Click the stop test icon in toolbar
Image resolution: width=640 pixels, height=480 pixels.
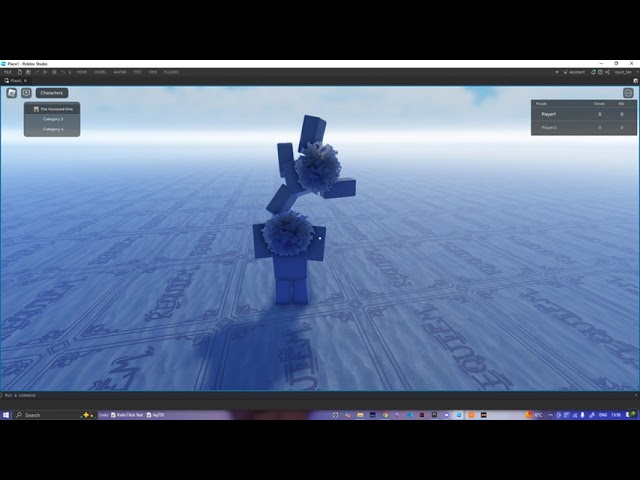click(x=54, y=72)
